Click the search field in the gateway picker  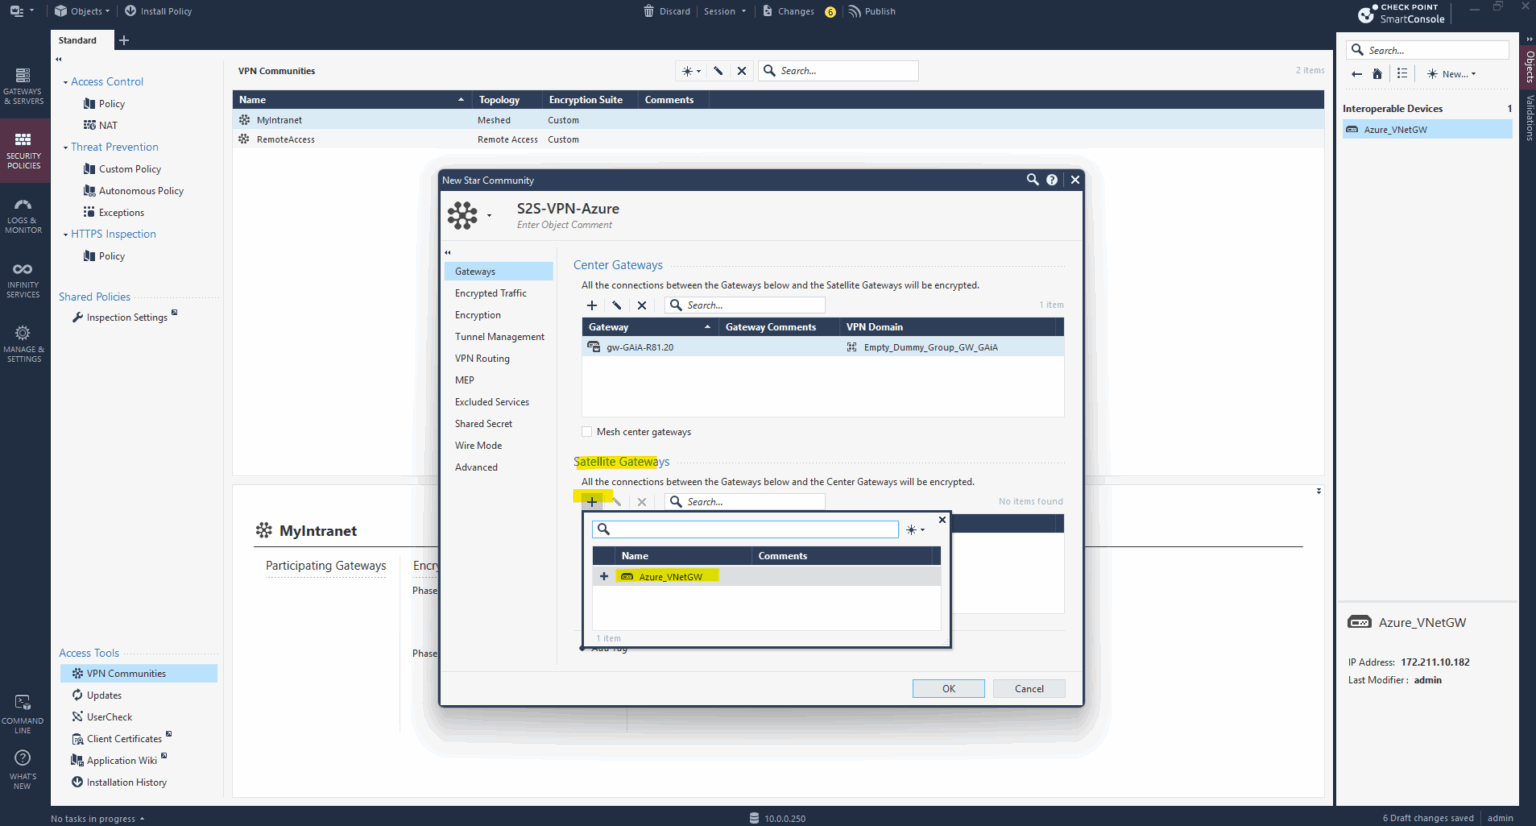(745, 529)
